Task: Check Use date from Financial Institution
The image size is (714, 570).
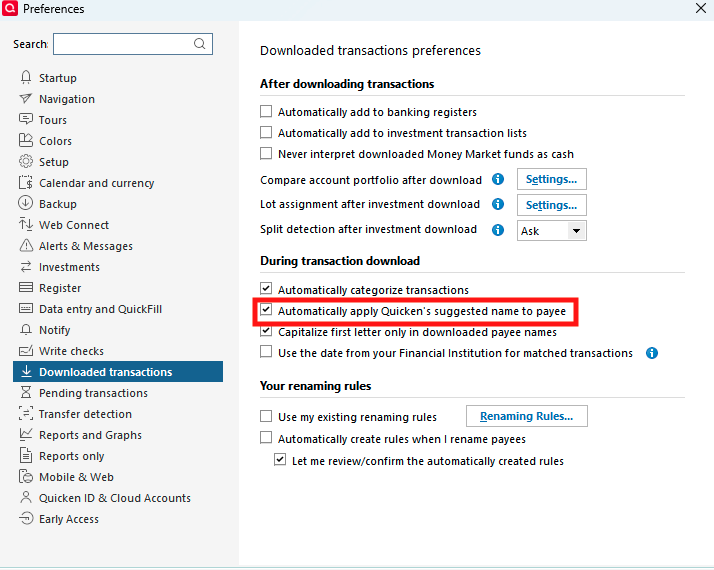Action: point(266,352)
